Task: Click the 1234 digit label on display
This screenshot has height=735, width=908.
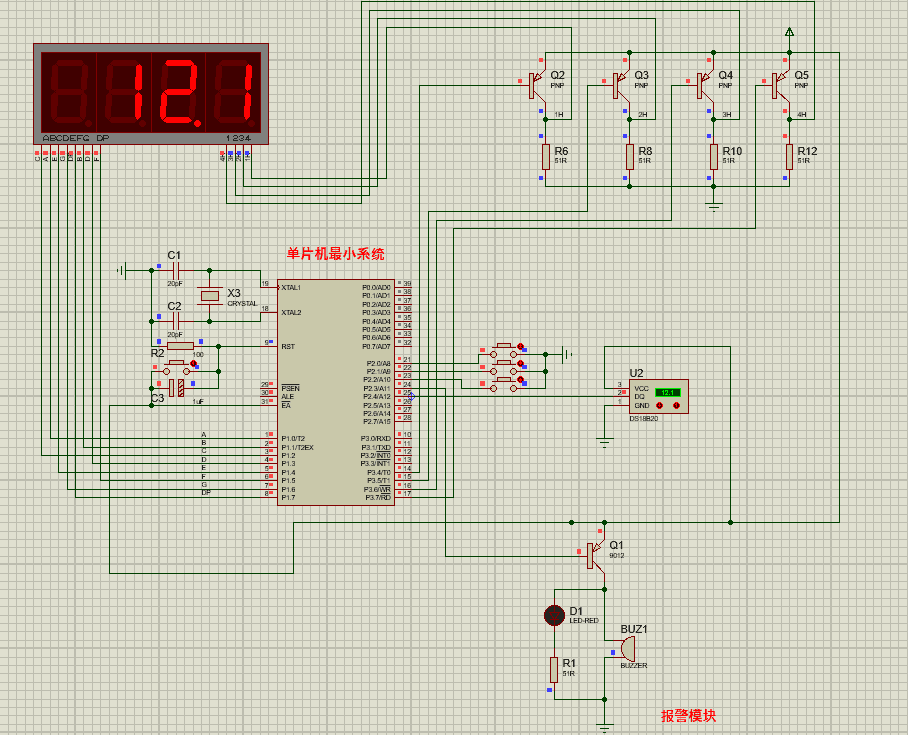Action: coord(239,138)
